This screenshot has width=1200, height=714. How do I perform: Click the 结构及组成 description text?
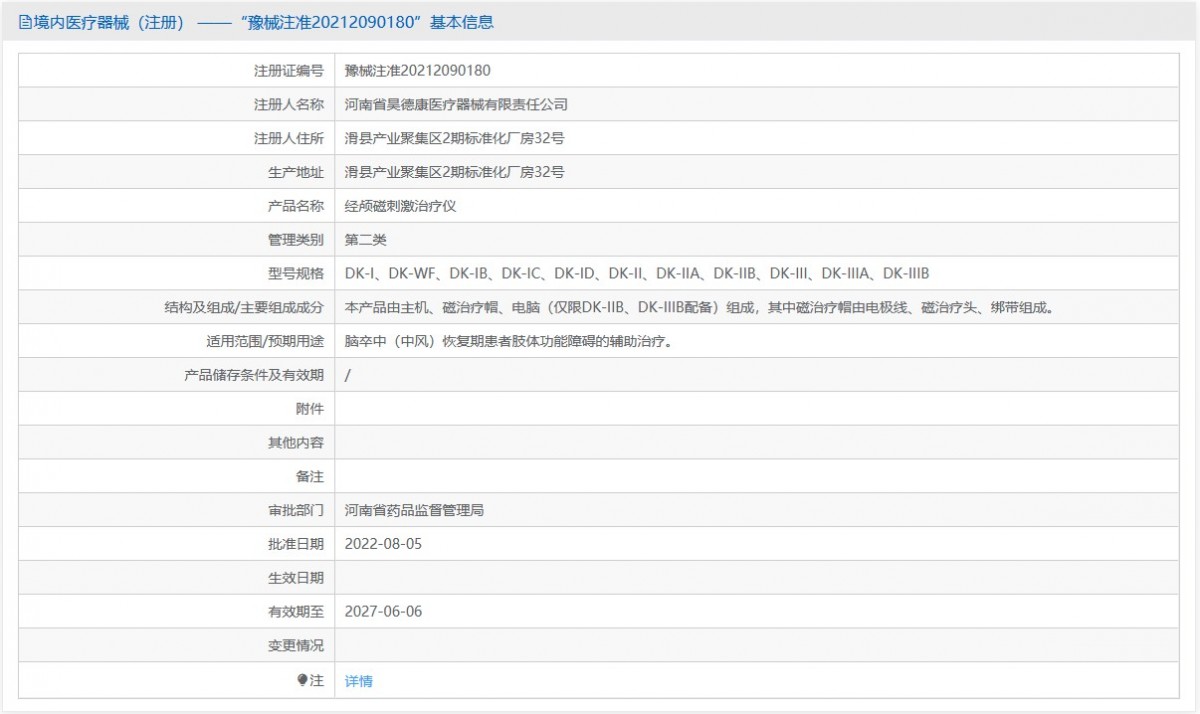pos(698,308)
